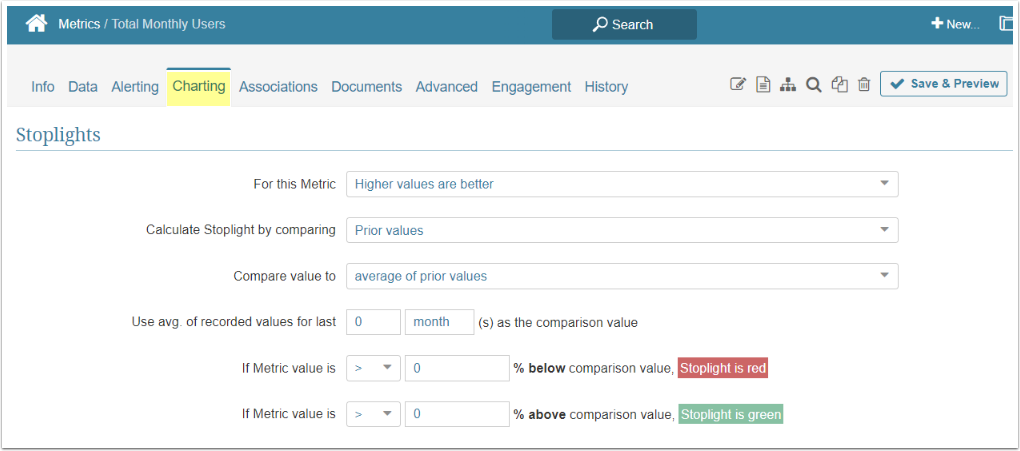
Task: Click the duplicate copy icon
Action: [x=840, y=85]
